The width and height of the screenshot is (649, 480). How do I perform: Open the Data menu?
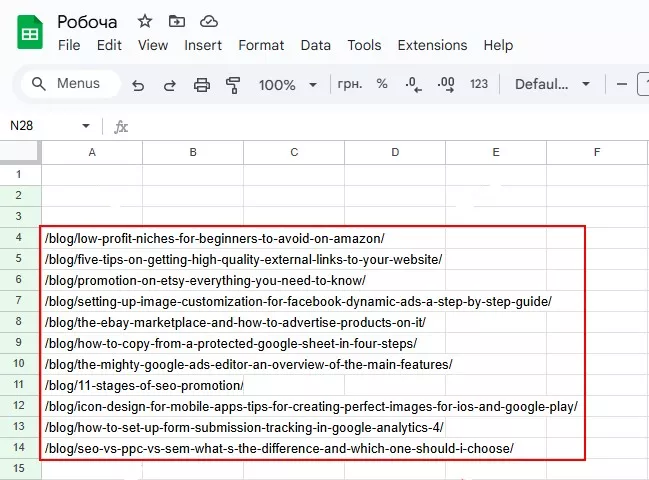pyautogui.click(x=315, y=45)
